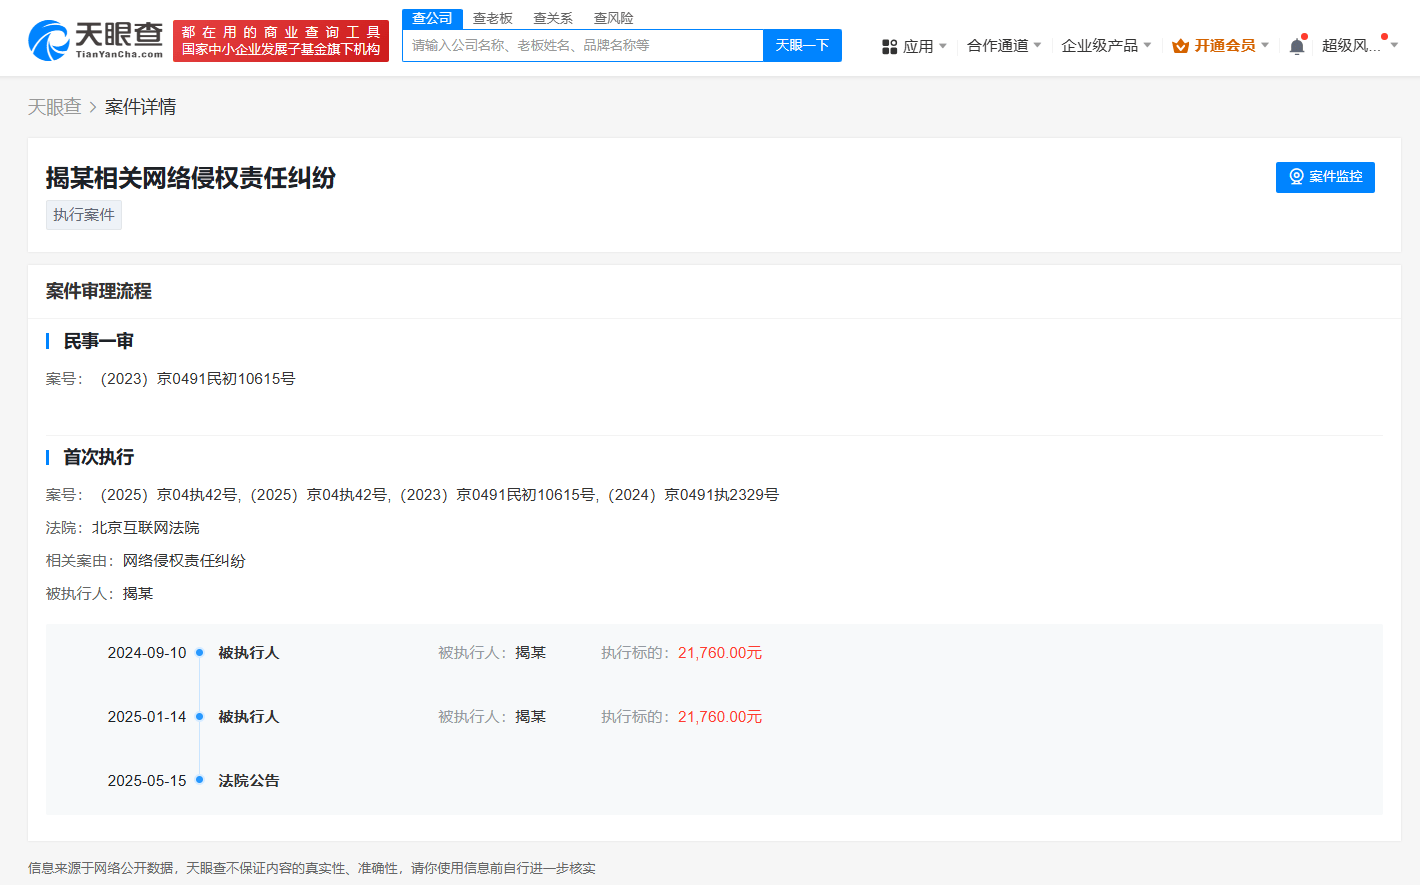Click the 2024-09-10 timeline marker dot

[199, 653]
